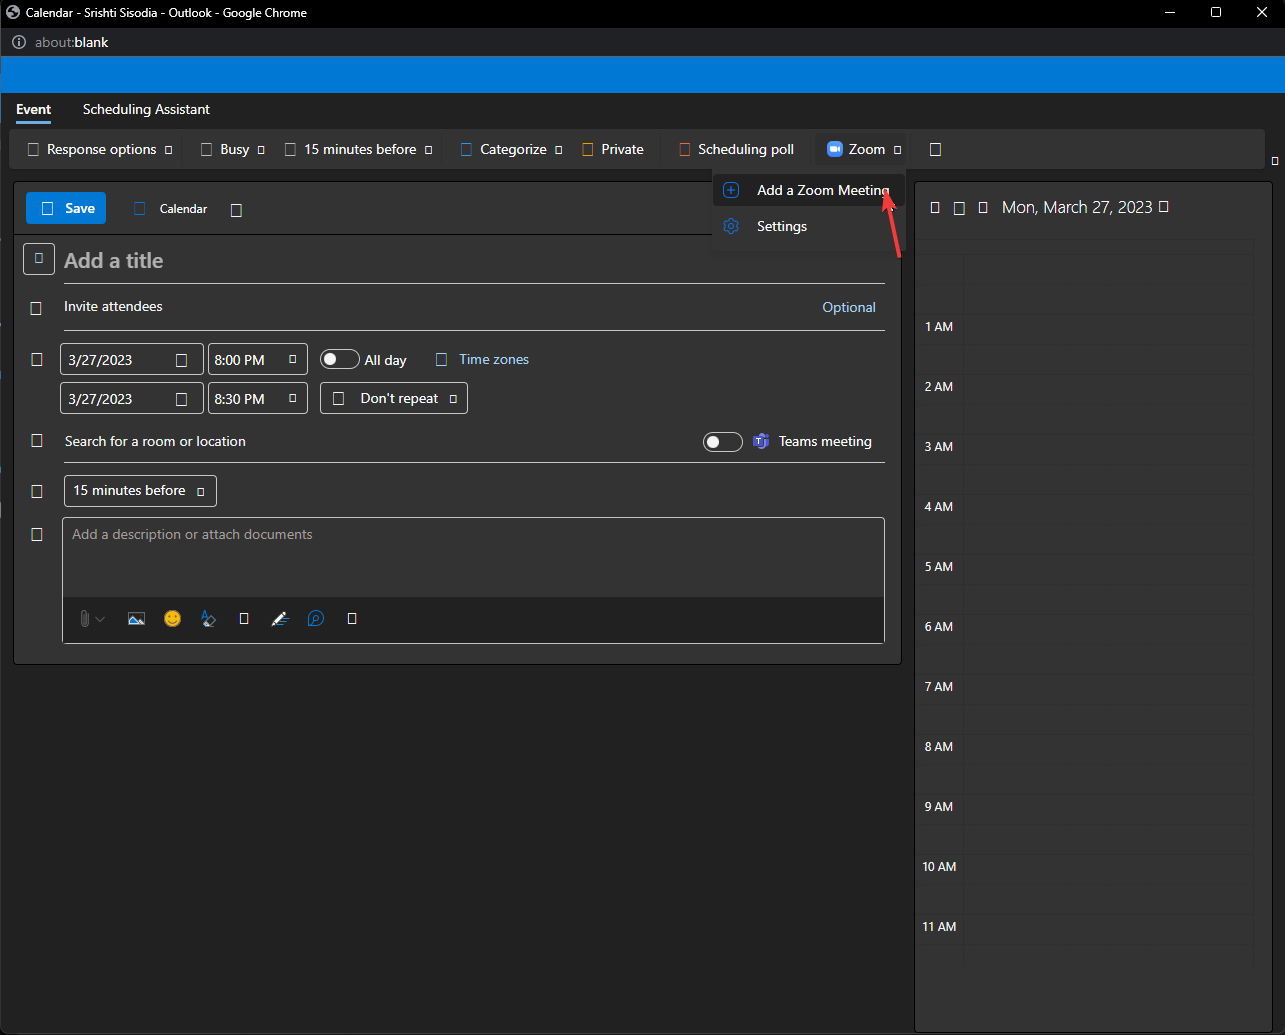Open the start date calendar picker icon
The height and width of the screenshot is (1035, 1285).
point(182,360)
